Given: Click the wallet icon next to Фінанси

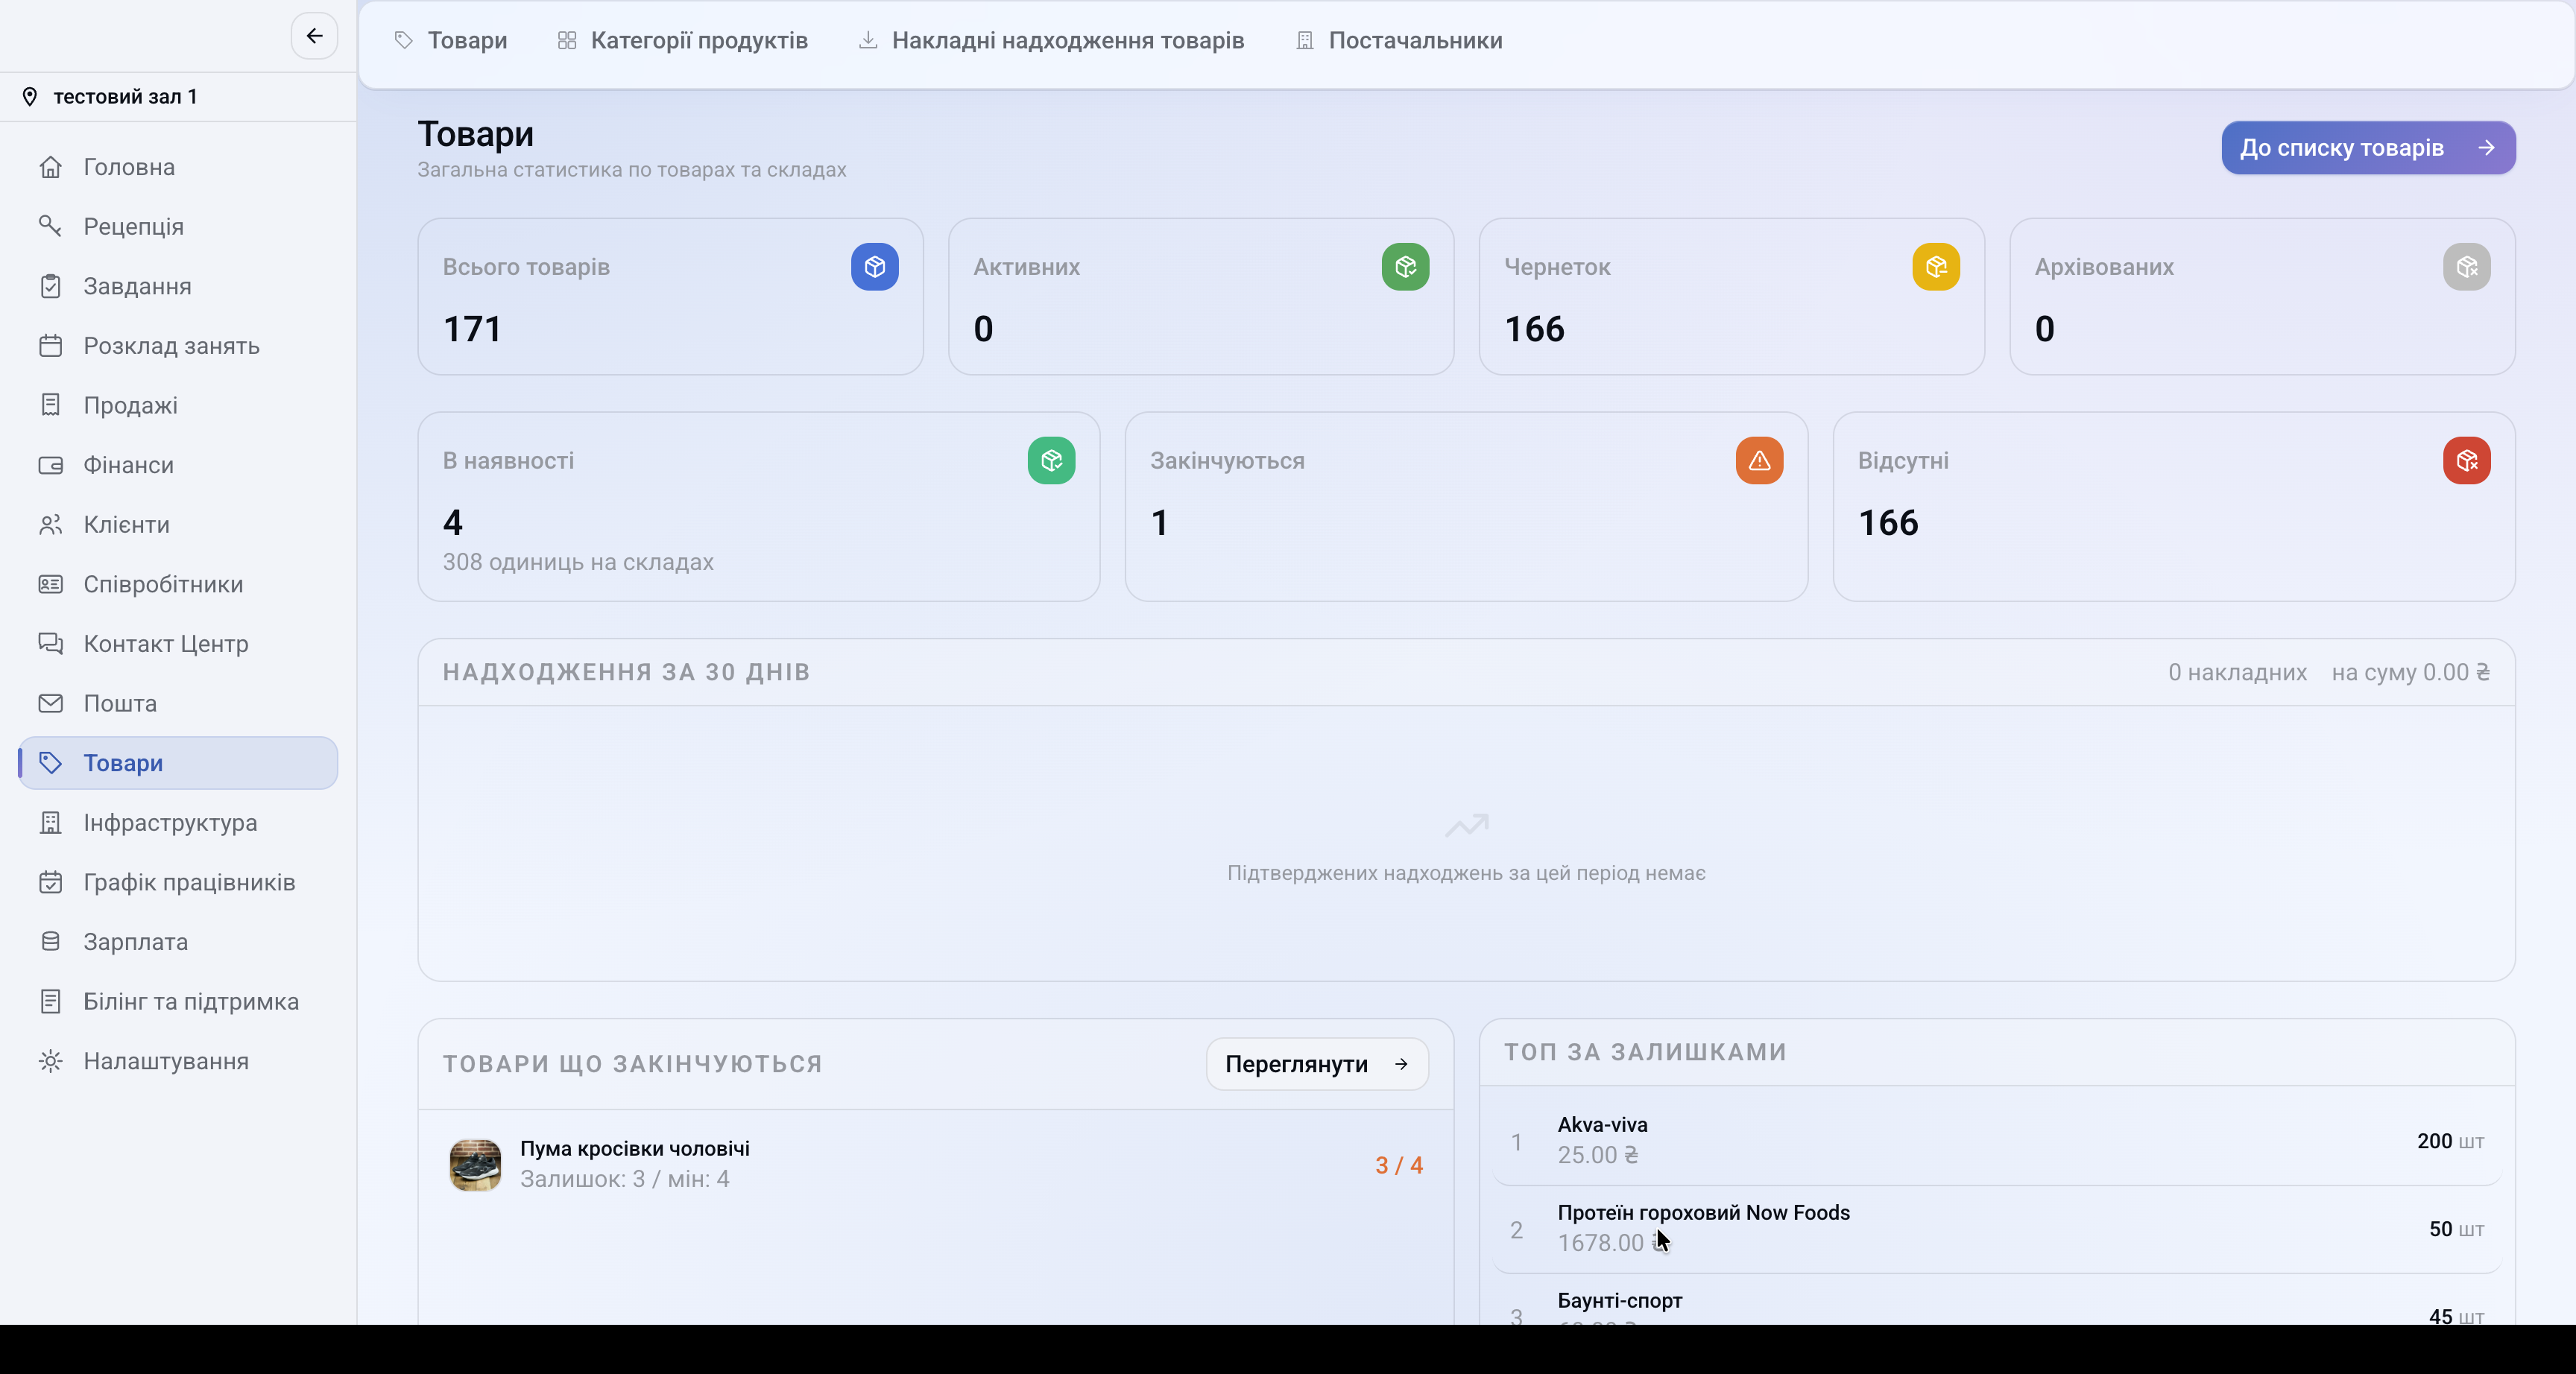Looking at the screenshot, I should point(51,465).
